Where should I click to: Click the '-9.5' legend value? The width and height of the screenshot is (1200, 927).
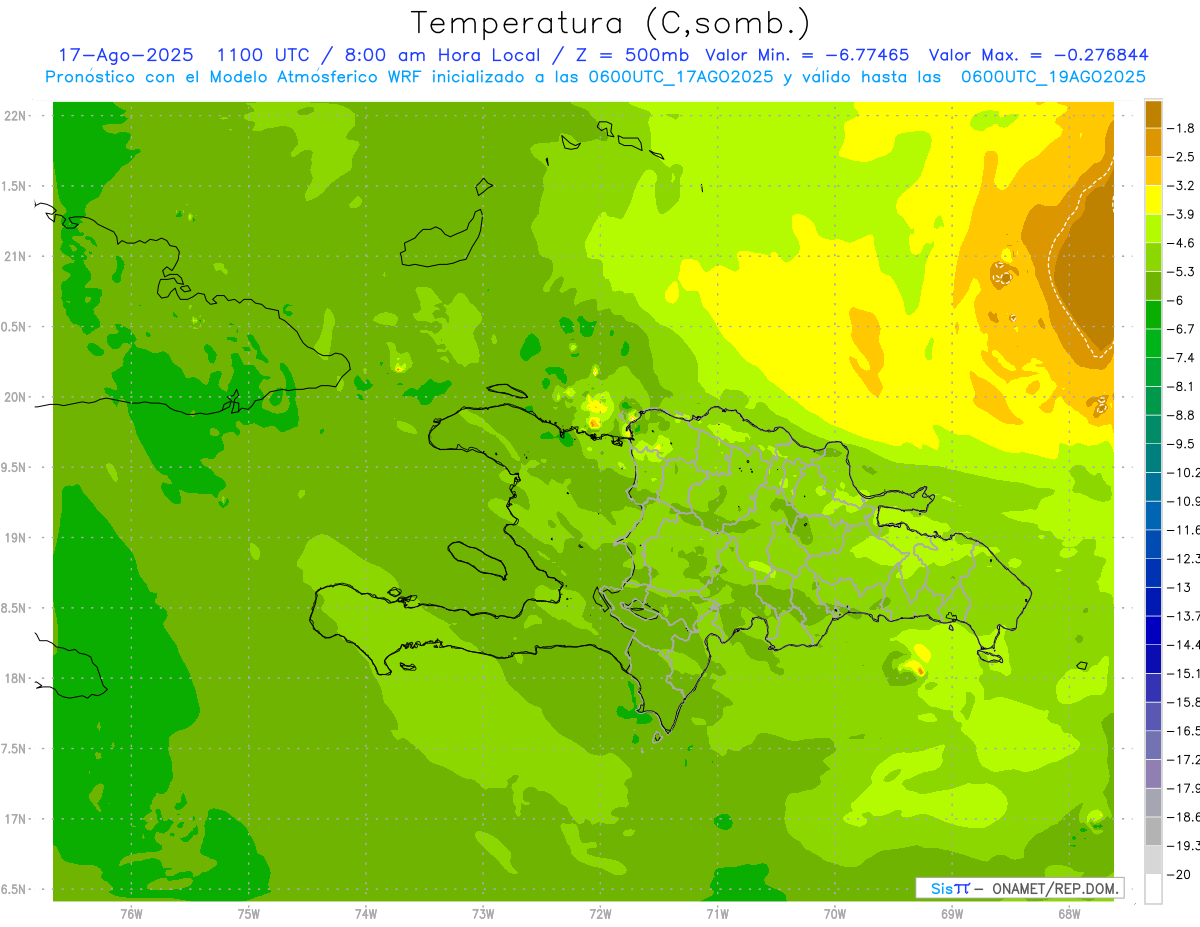1182,444
